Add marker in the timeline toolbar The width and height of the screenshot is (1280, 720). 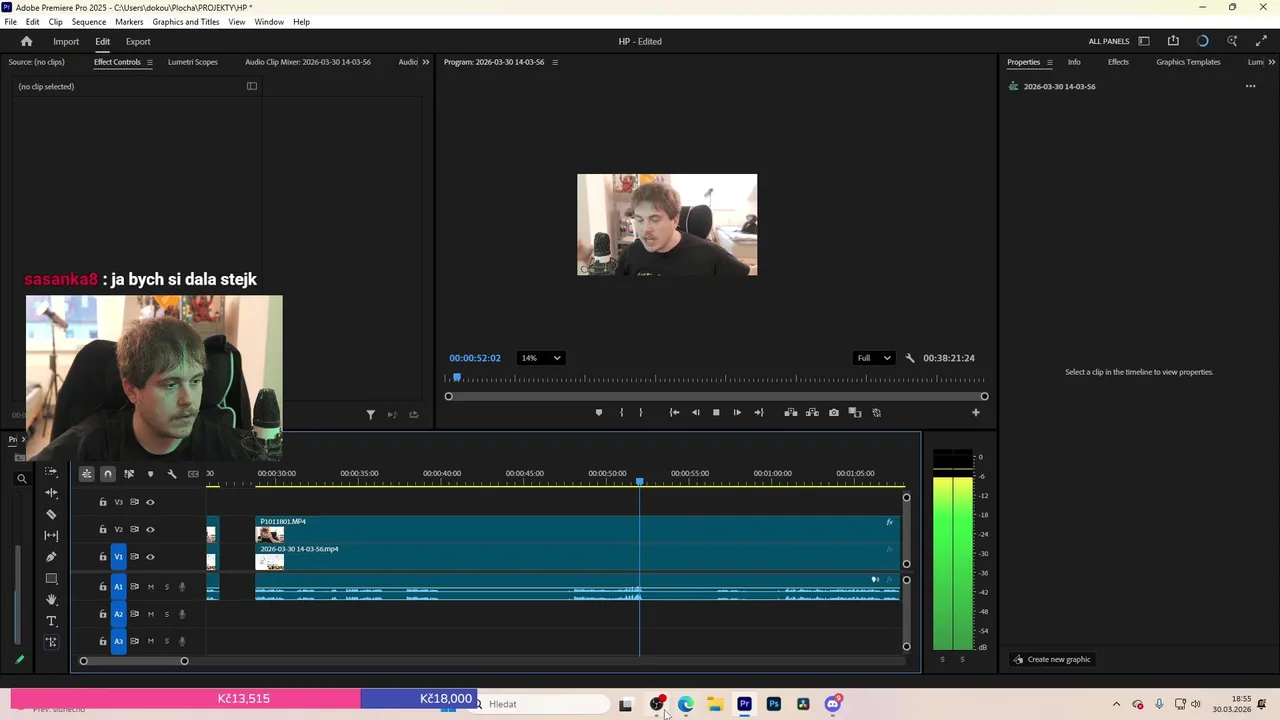pos(150,474)
